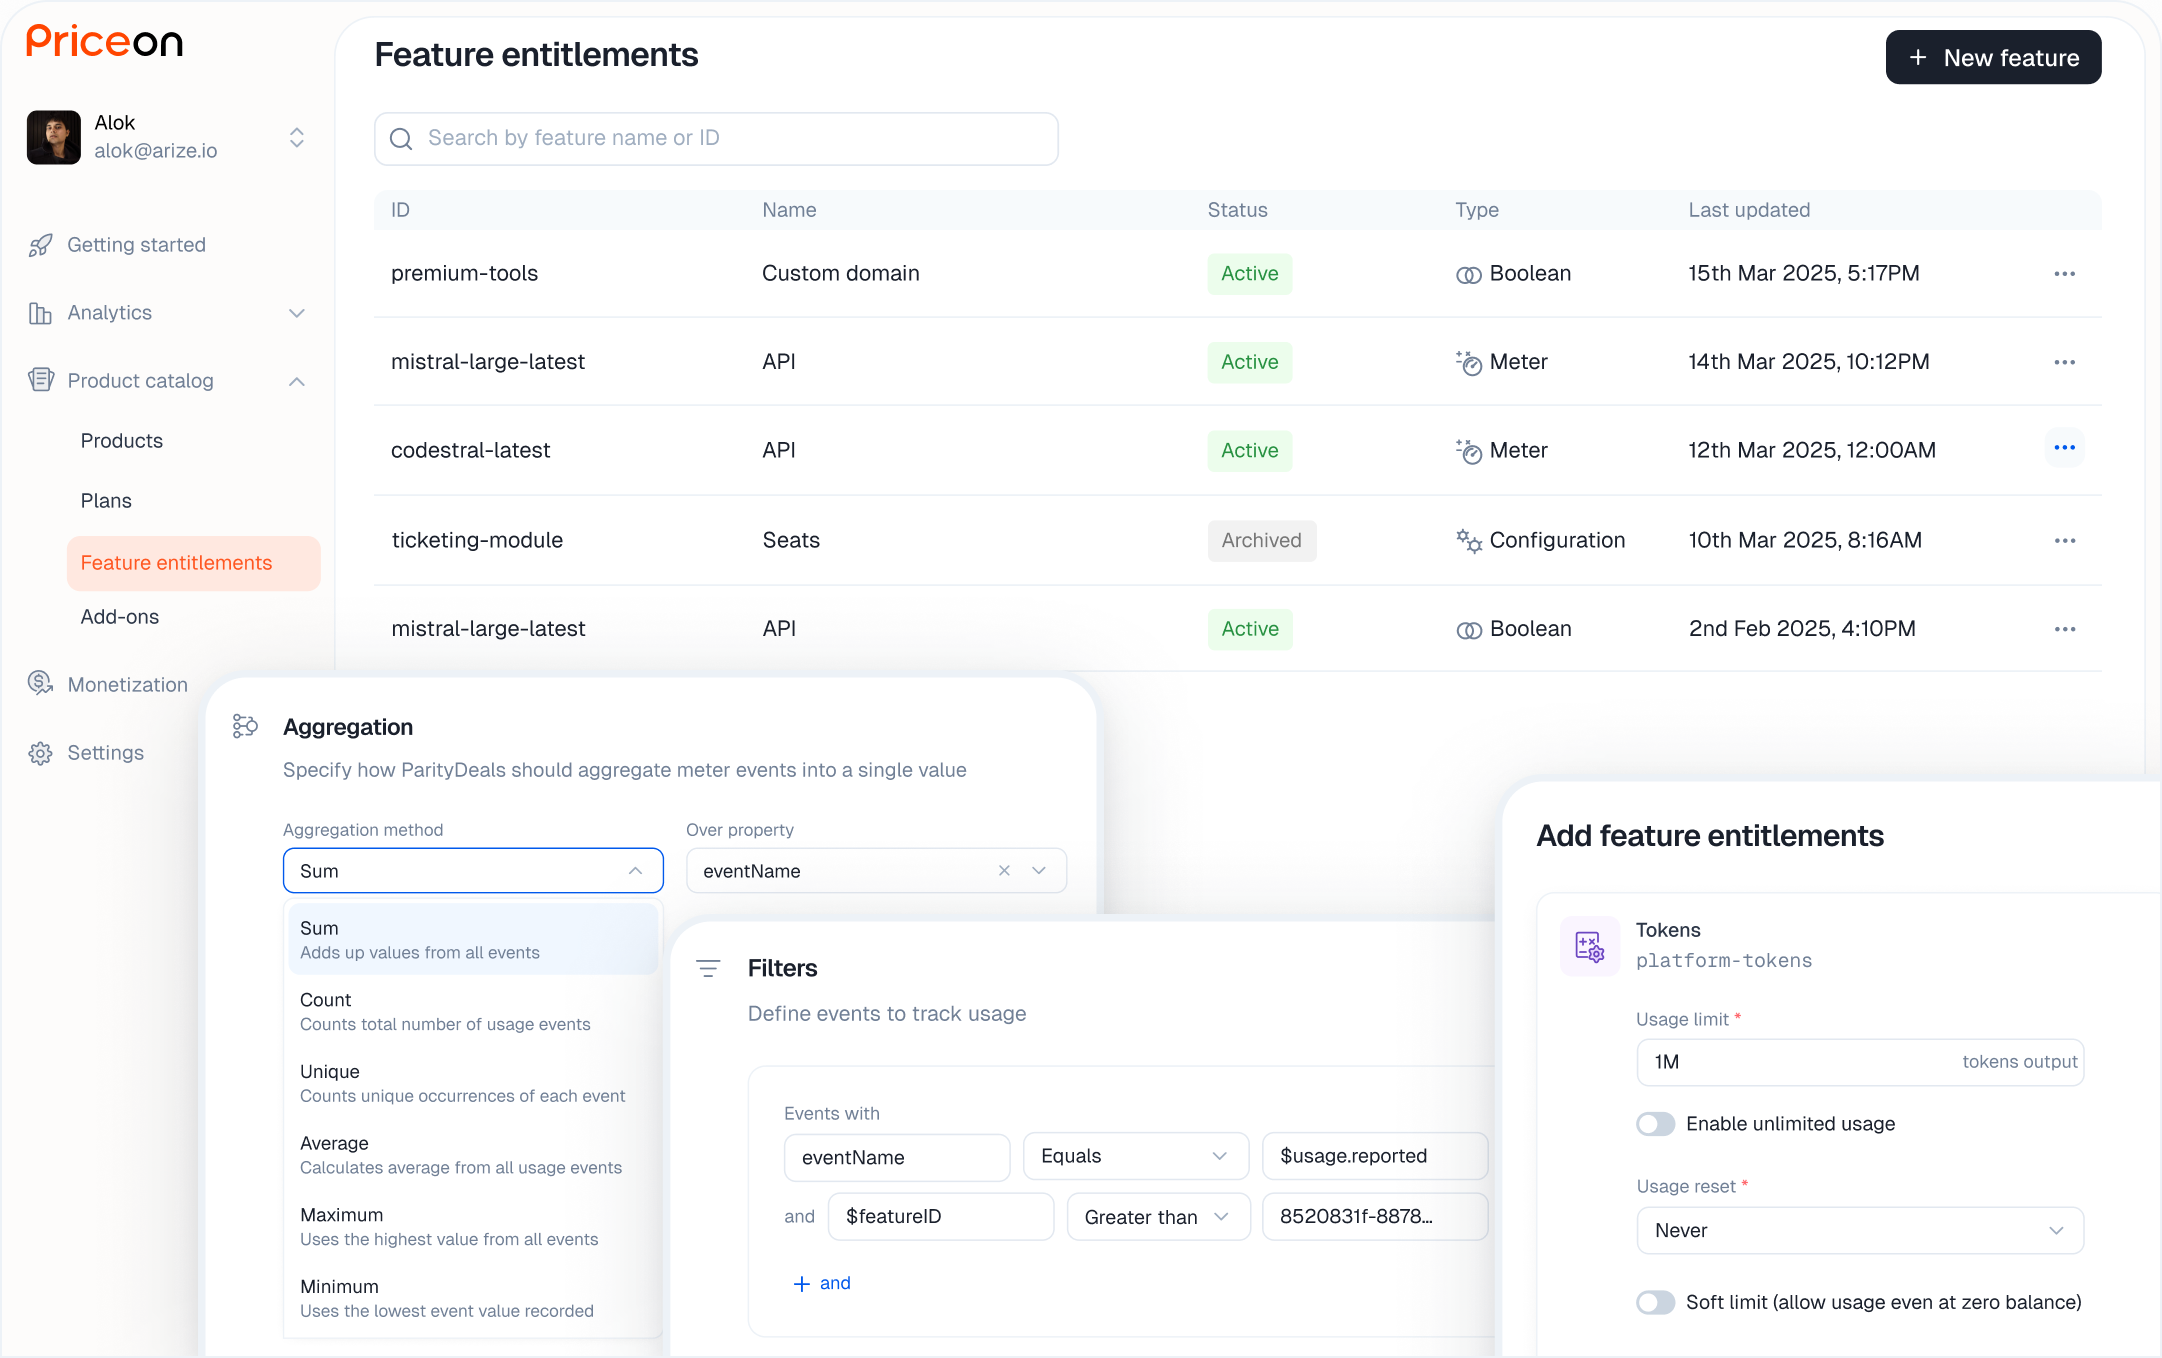Select the Maximum aggregation option
This screenshot has height=1358, width=2162.
473,1226
